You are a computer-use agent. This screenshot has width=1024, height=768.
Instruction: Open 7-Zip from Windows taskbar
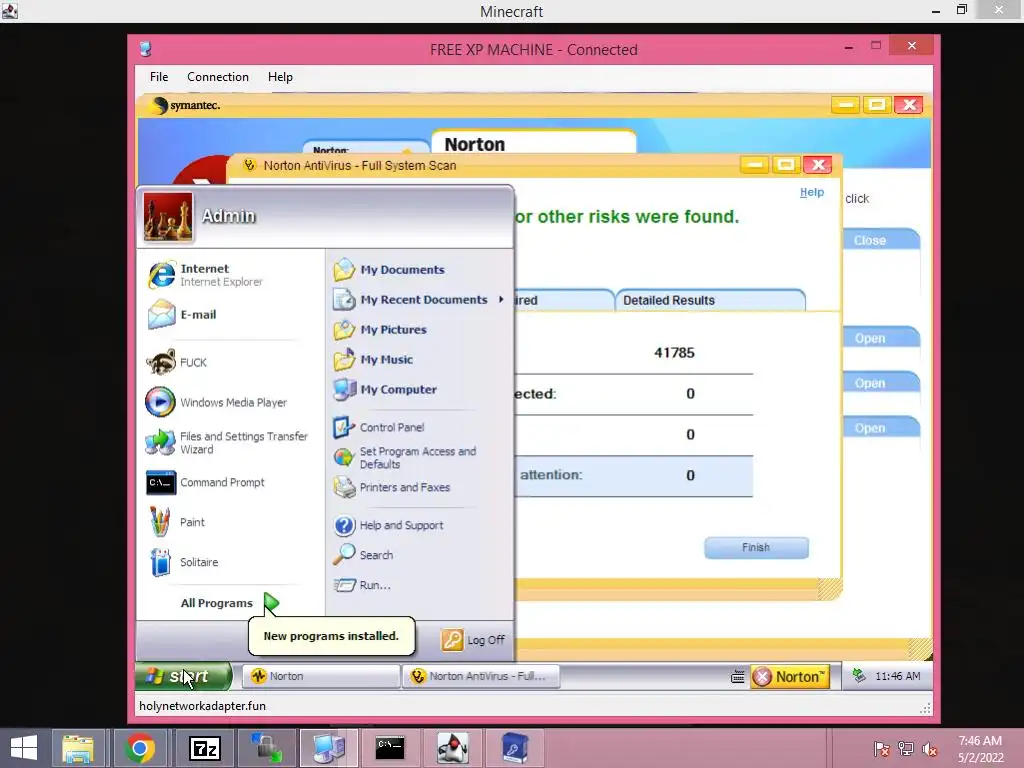(x=204, y=748)
